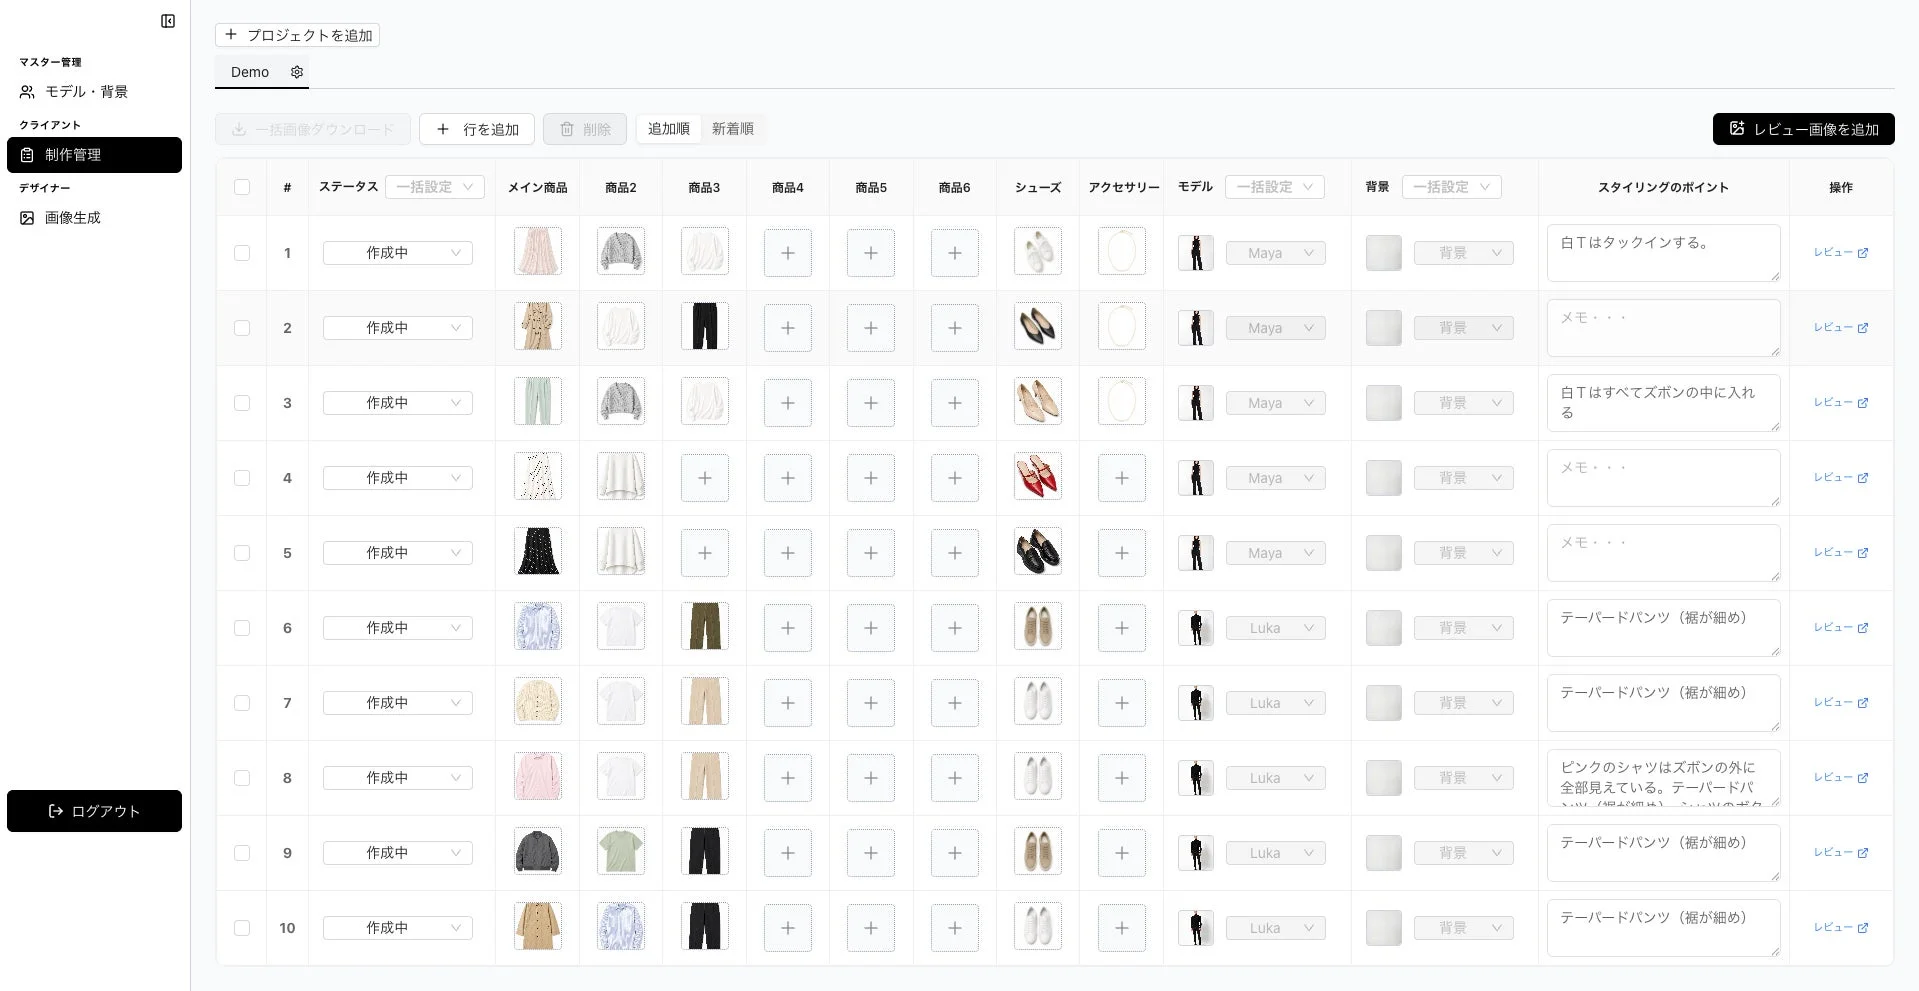Add accessory in row 9 plus slot

pyautogui.click(x=1122, y=853)
